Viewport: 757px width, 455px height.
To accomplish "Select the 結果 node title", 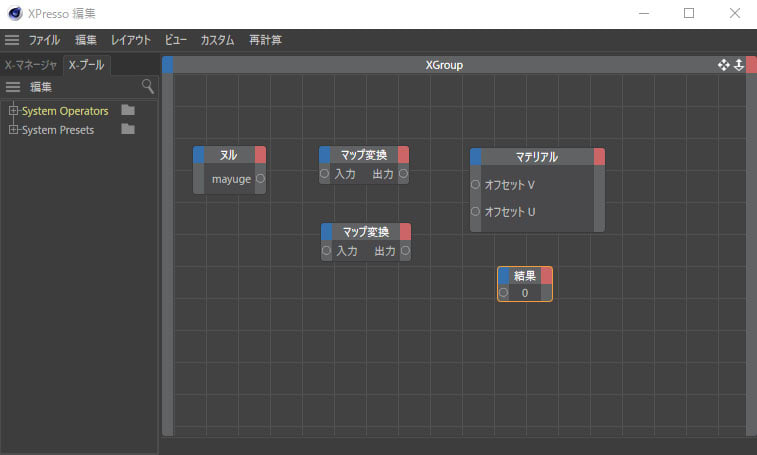I will pos(525,276).
